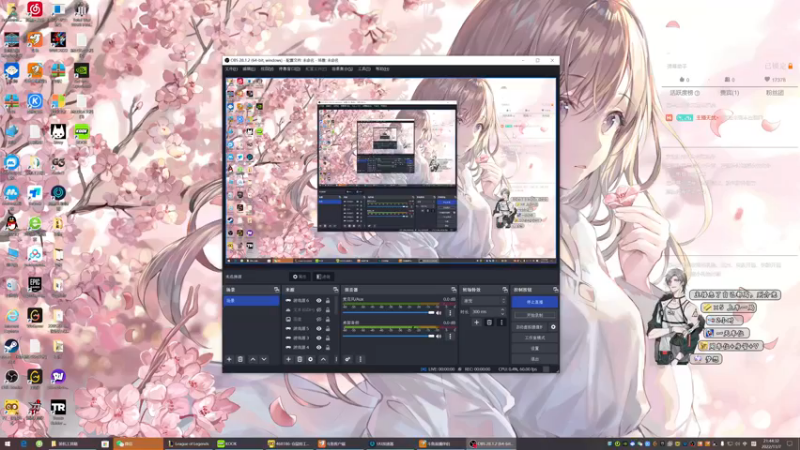The image size is (800, 450).
Task: Mute the 麦克风/Aux mixer channel
Action: (x=439, y=313)
